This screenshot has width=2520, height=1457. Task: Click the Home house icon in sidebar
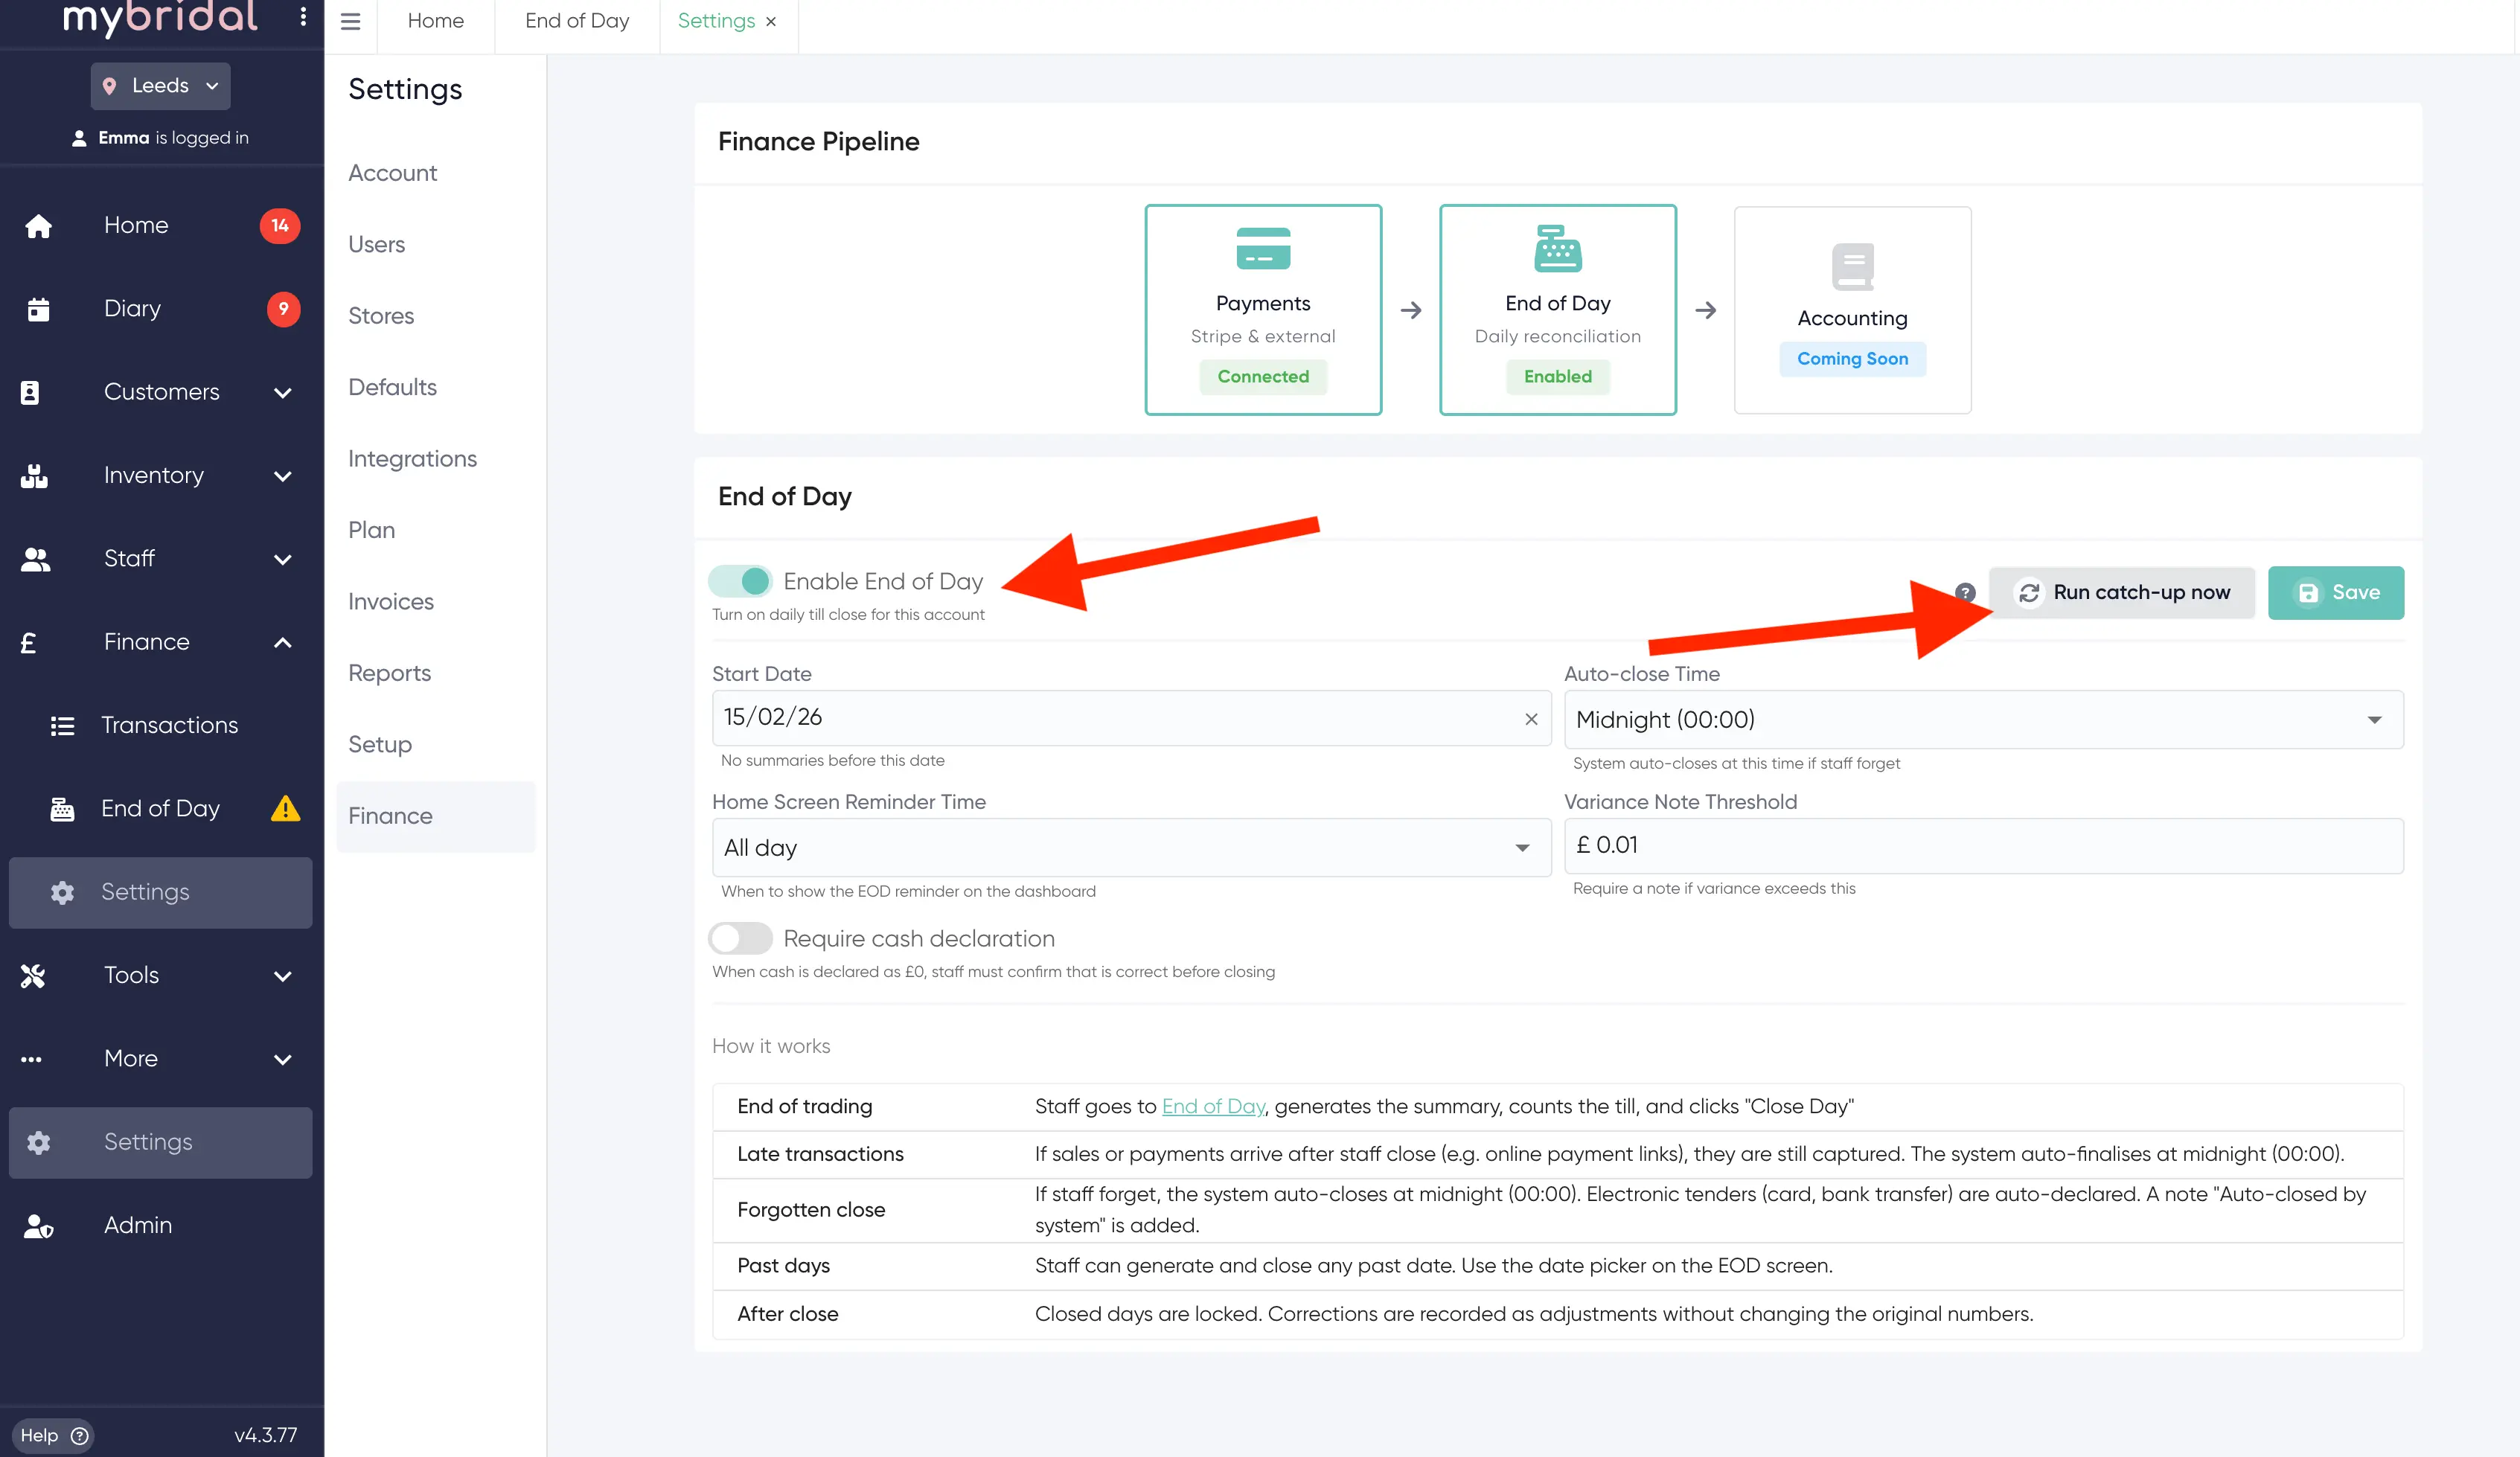pyautogui.click(x=38, y=226)
